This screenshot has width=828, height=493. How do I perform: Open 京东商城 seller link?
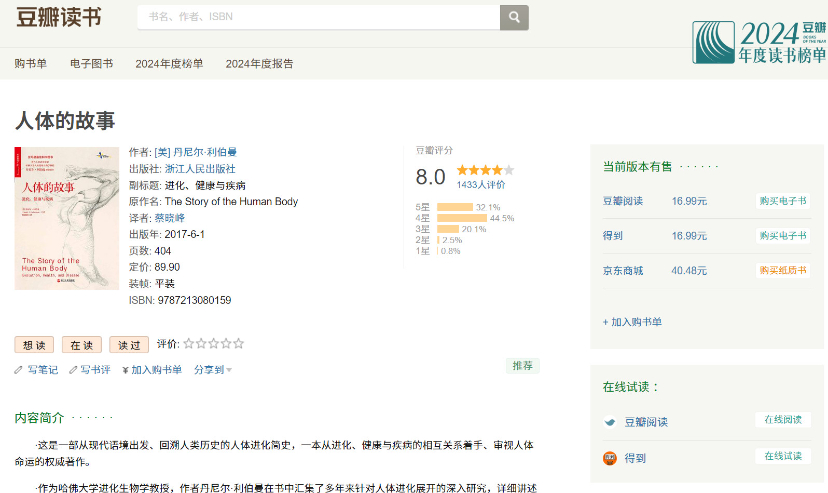623,271
